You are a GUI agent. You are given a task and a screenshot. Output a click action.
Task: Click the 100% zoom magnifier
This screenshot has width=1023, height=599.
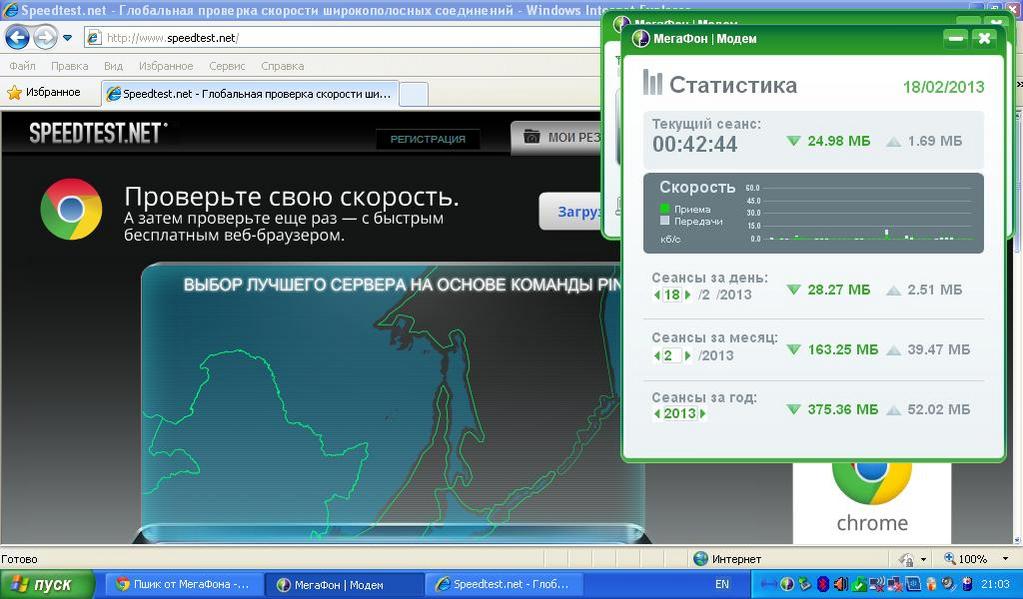pyautogui.click(x=950, y=559)
